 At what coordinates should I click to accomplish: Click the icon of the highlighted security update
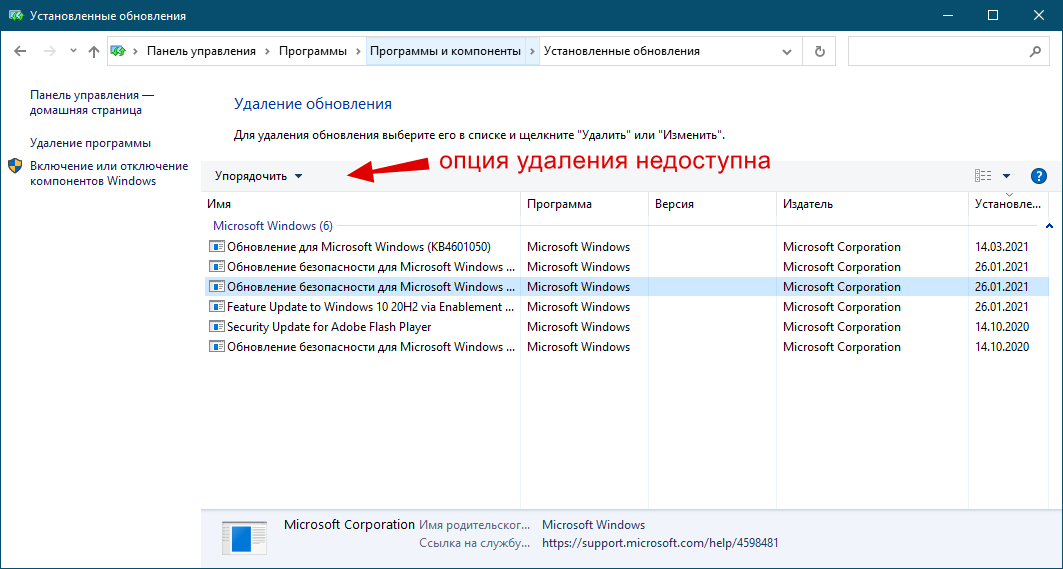pos(216,287)
